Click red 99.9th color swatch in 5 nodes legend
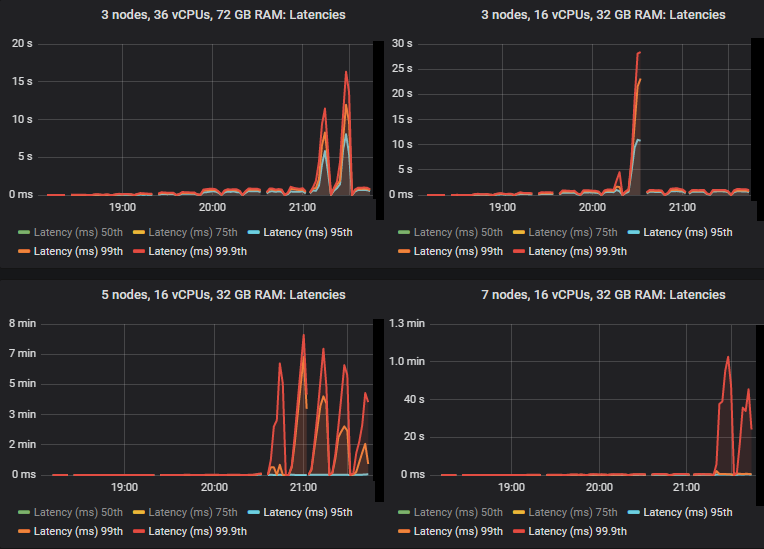The width and height of the screenshot is (764, 549). tap(138, 531)
